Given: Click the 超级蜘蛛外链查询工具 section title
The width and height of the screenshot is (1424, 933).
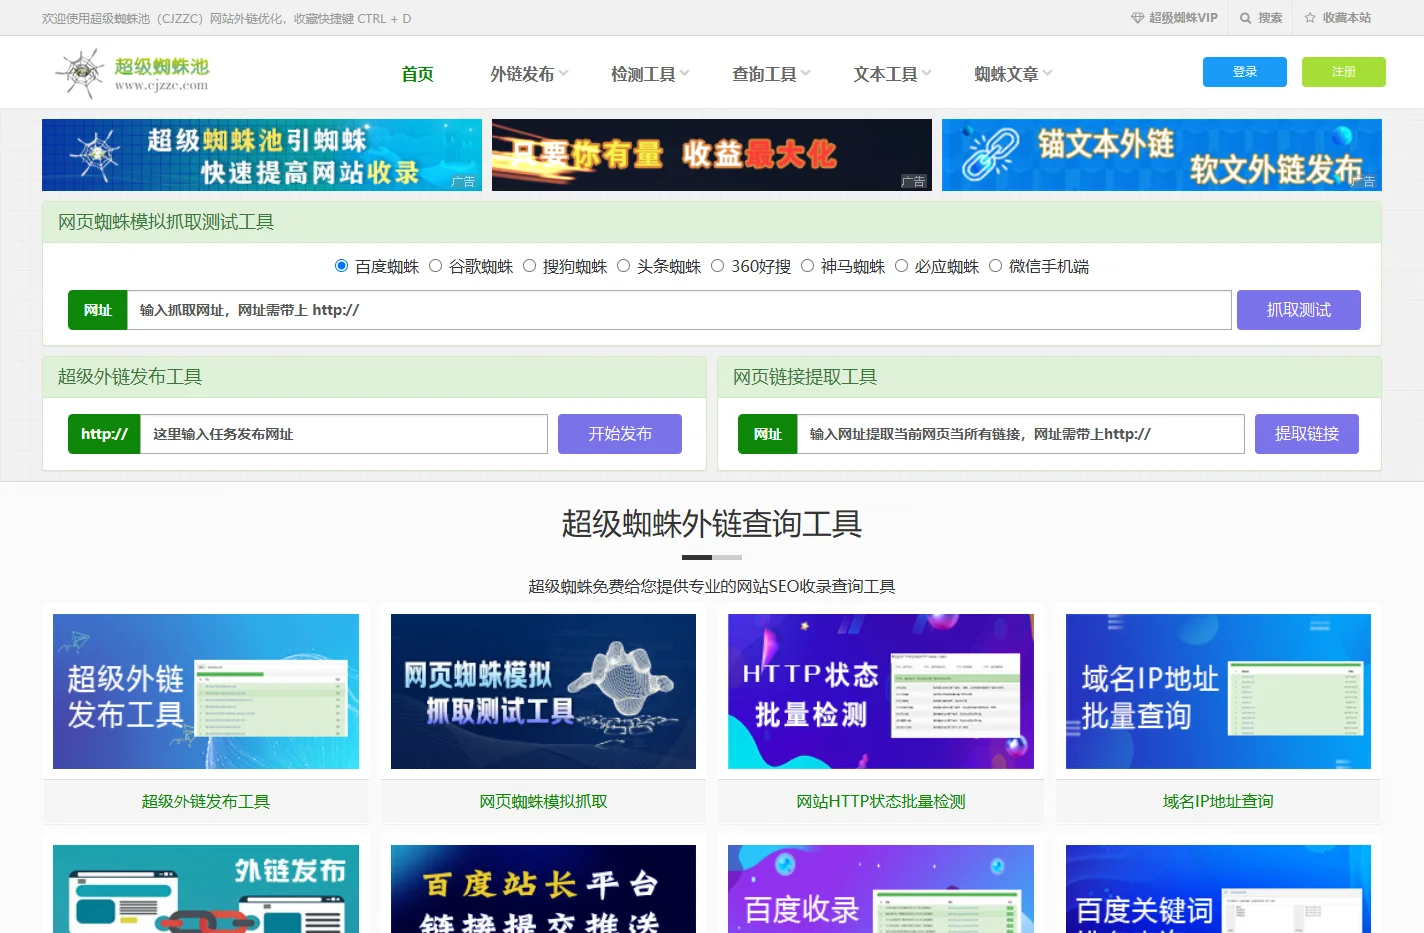Looking at the screenshot, I should coord(712,523).
